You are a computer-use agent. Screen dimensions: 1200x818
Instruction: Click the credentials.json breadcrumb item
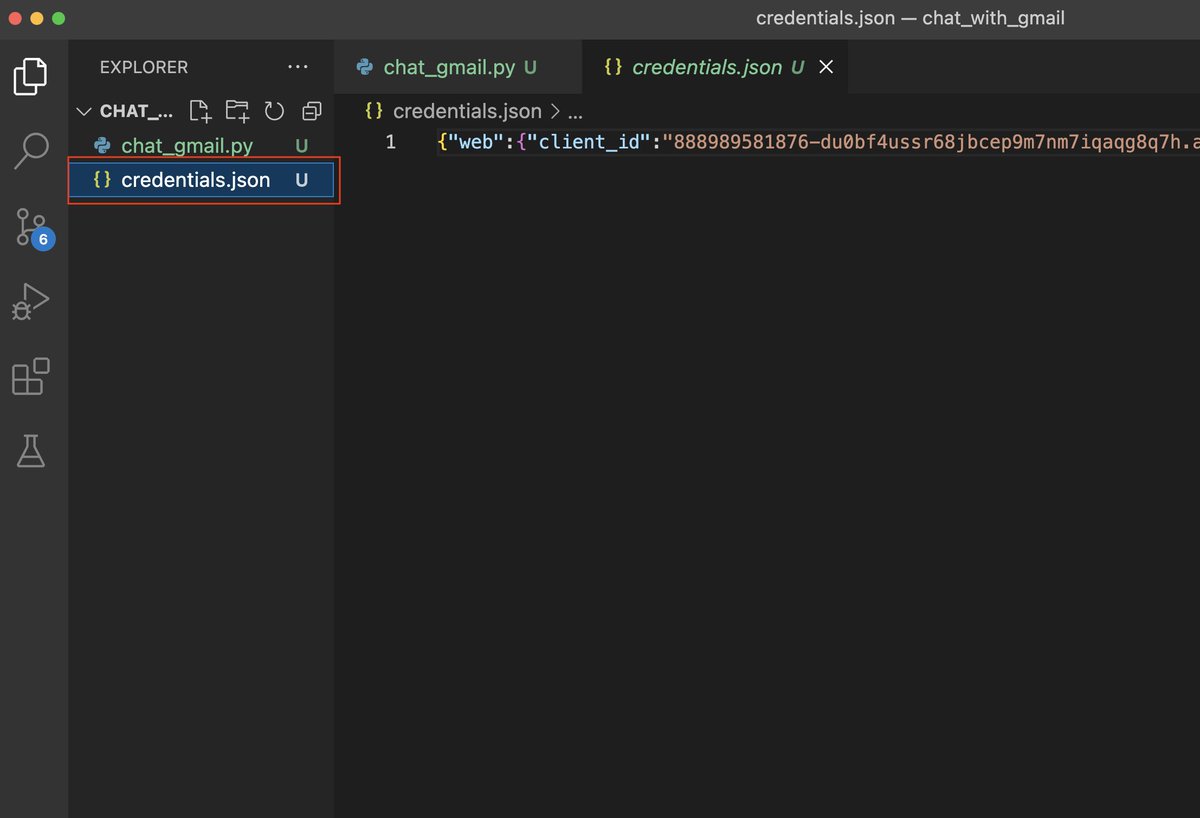pyautogui.click(x=454, y=111)
